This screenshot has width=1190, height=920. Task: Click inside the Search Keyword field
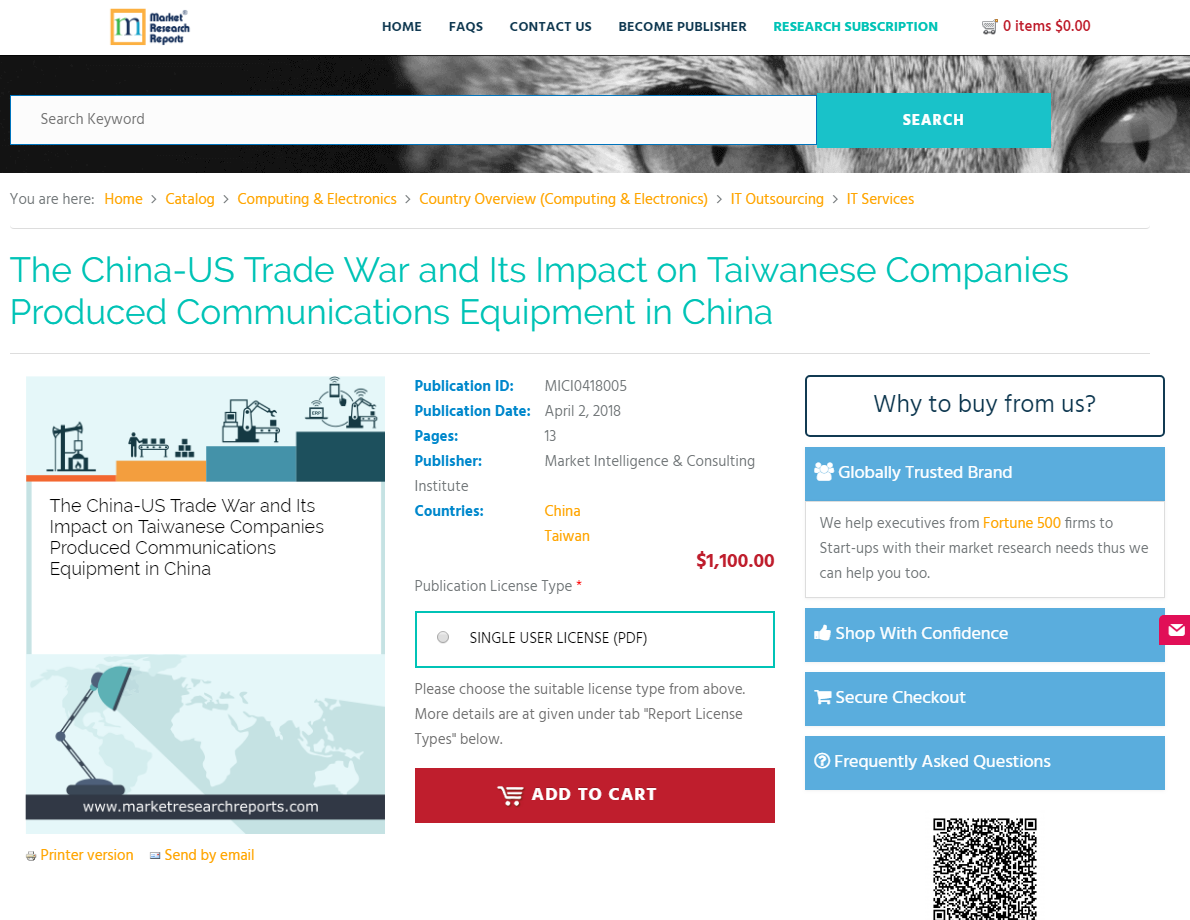coord(413,120)
